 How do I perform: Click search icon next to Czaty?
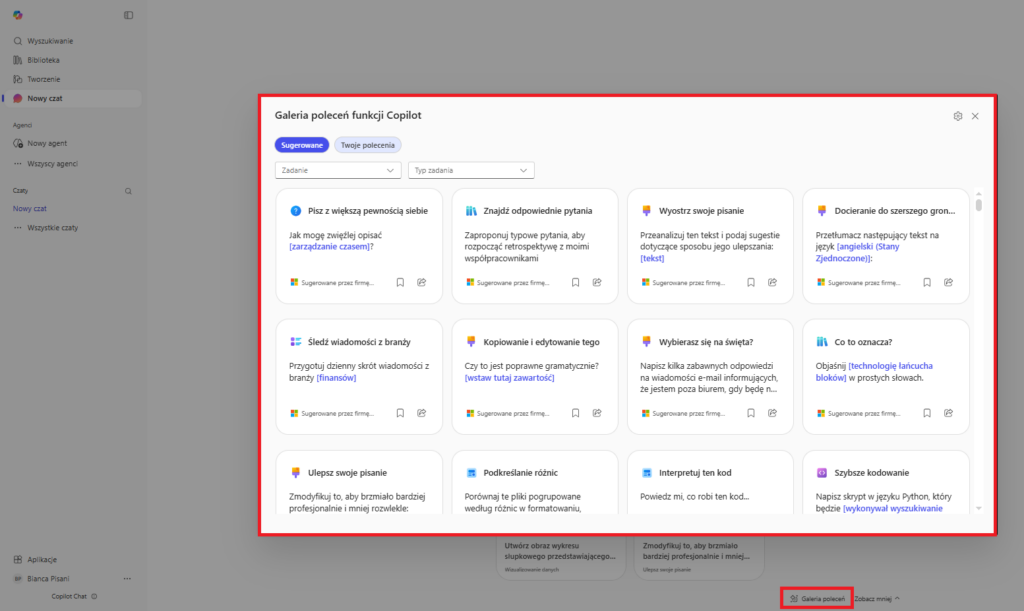coord(128,190)
